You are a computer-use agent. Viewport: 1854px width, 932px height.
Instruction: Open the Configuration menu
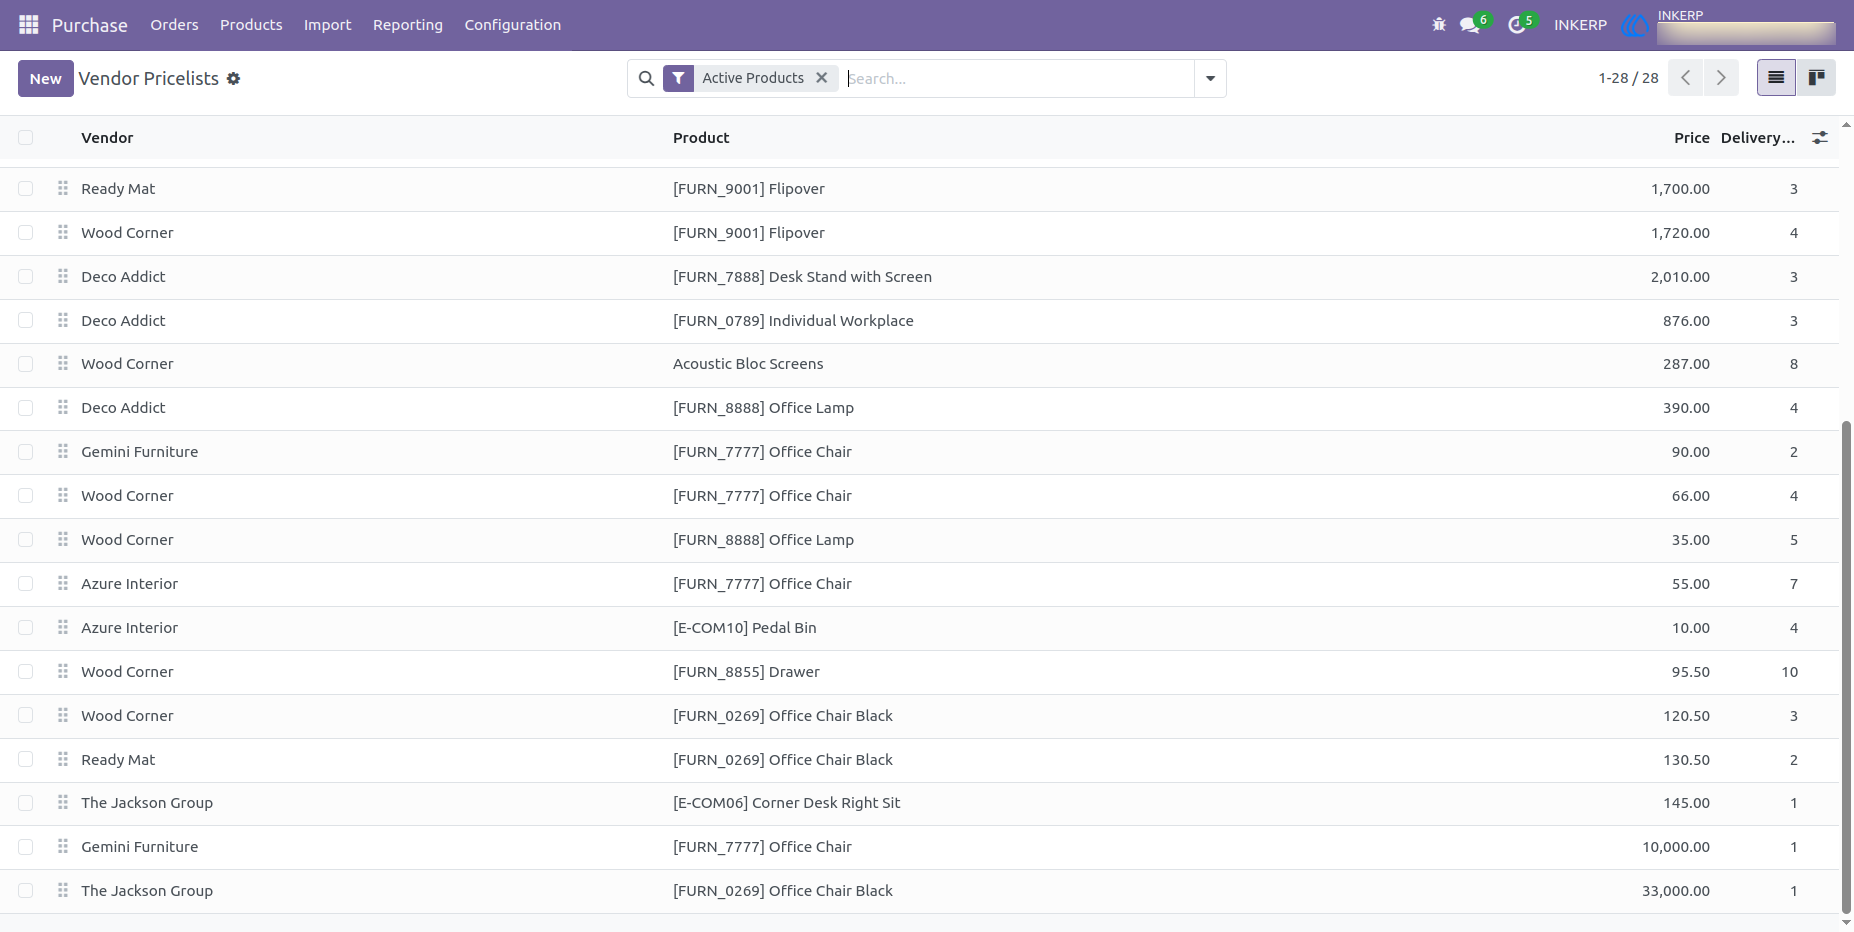512,25
